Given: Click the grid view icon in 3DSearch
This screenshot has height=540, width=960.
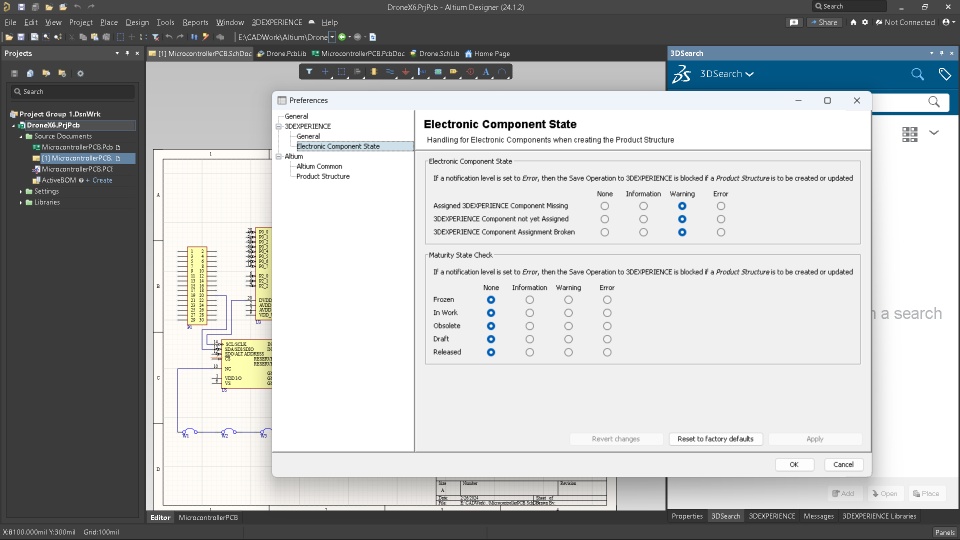Looking at the screenshot, I should pyautogui.click(x=909, y=133).
